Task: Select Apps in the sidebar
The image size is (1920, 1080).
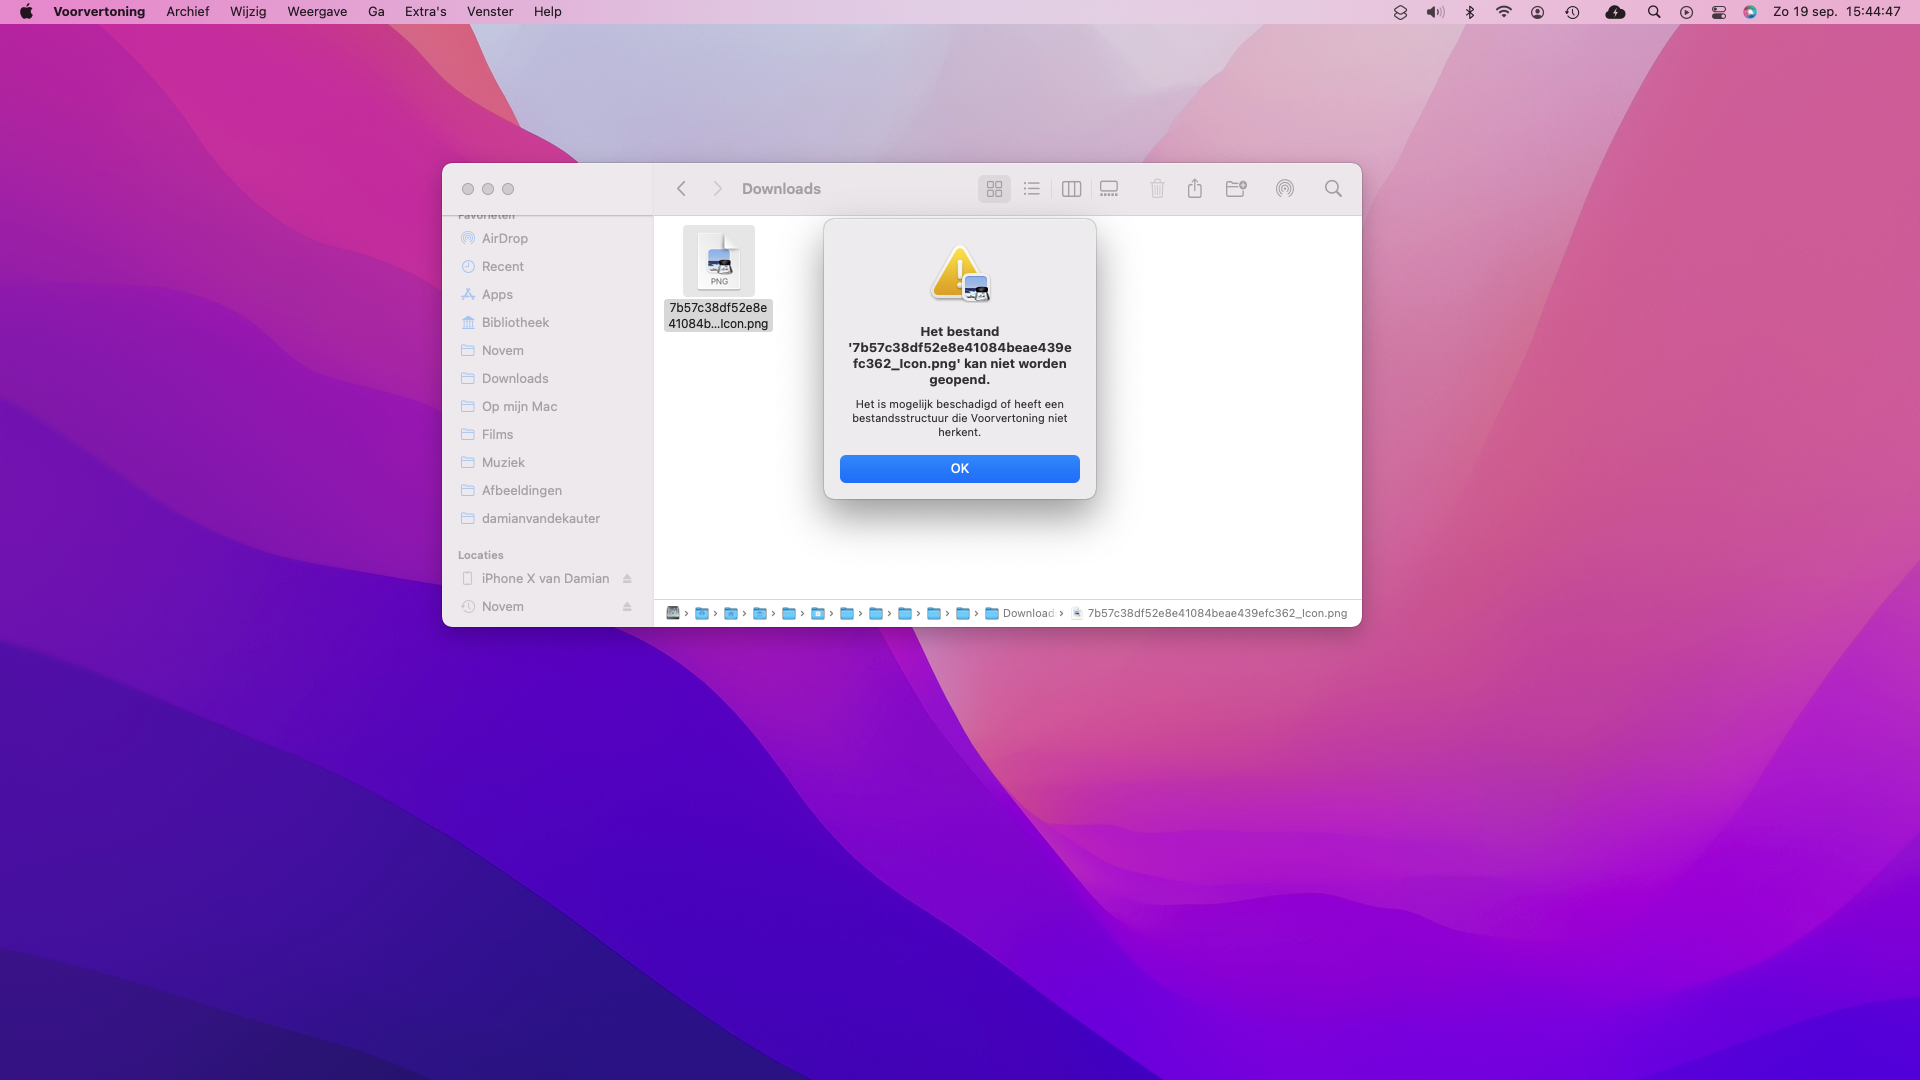Action: tap(547, 295)
